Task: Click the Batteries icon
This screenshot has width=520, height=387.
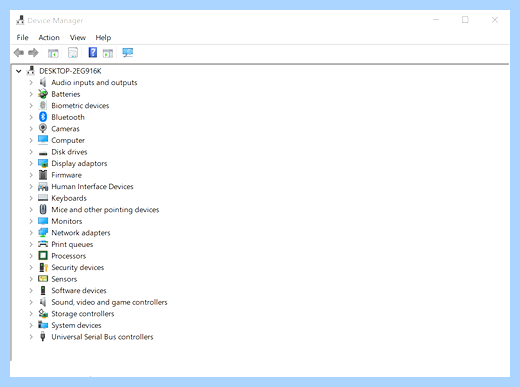Action: (x=43, y=94)
